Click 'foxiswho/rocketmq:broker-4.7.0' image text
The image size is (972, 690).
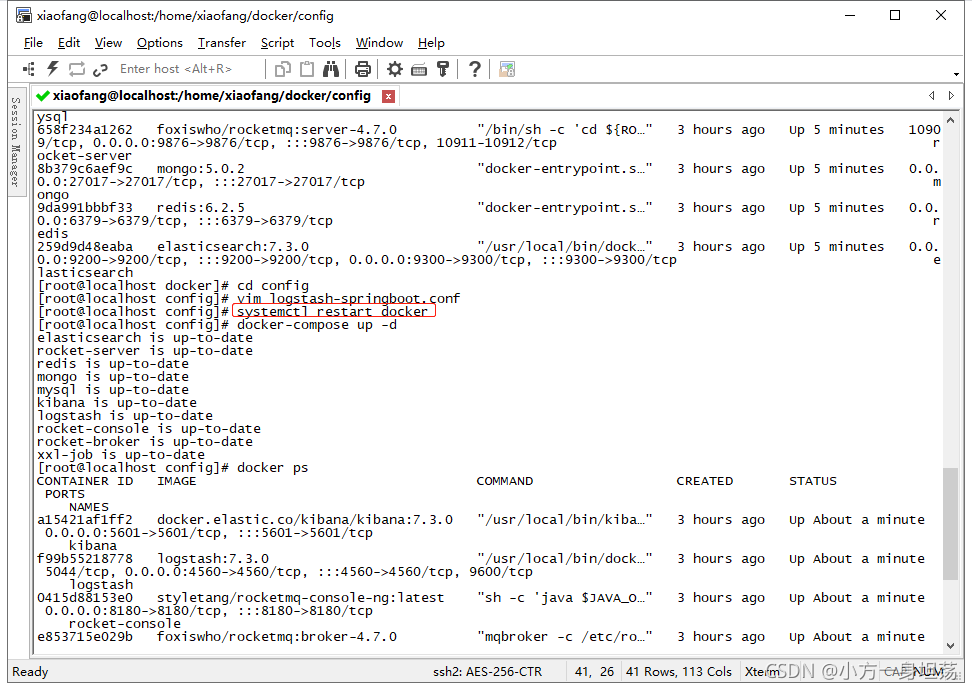(276, 637)
